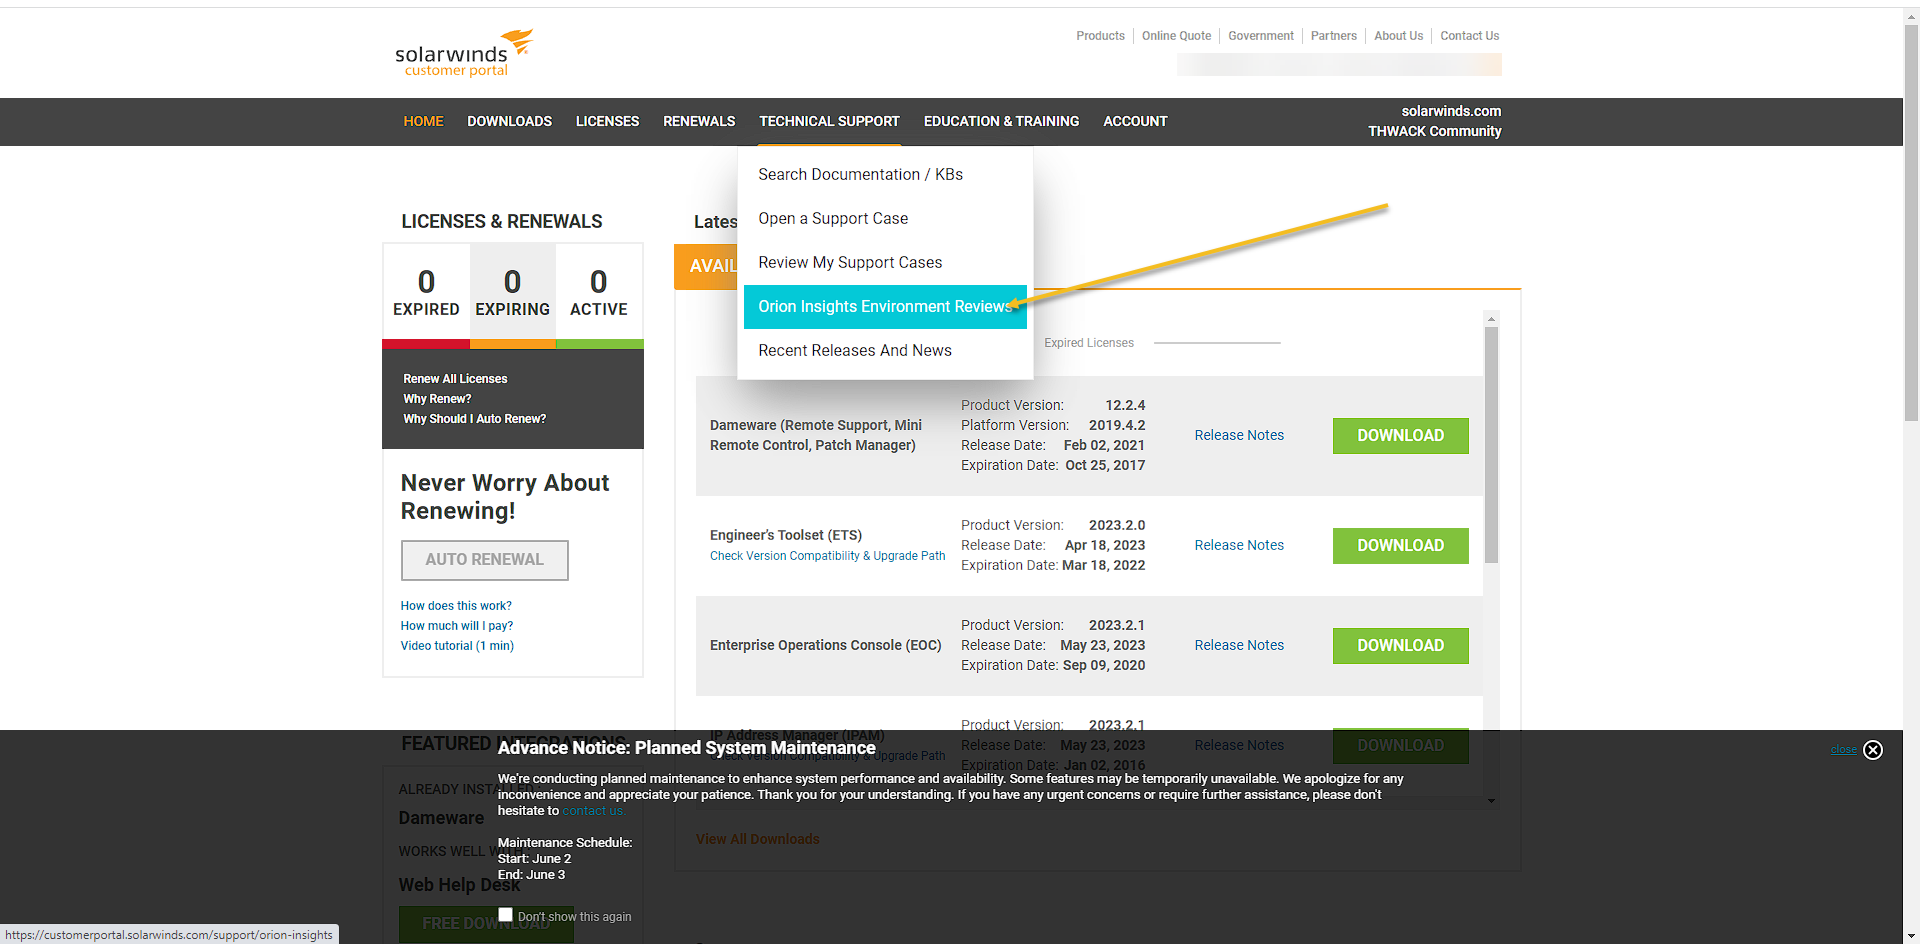Download Enterprise Operations Console (EOC)
The width and height of the screenshot is (1920, 944).
[1400, 646]
